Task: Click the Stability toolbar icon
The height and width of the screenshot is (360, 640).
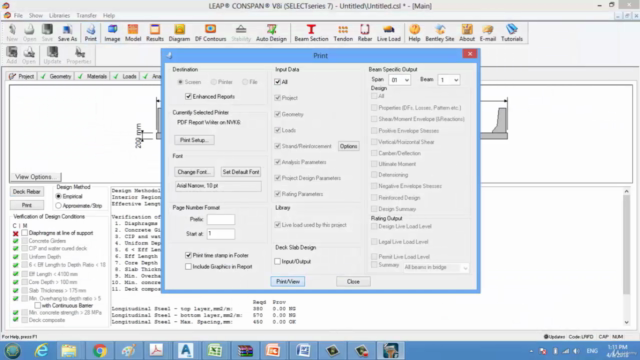Action: [241, 33]
